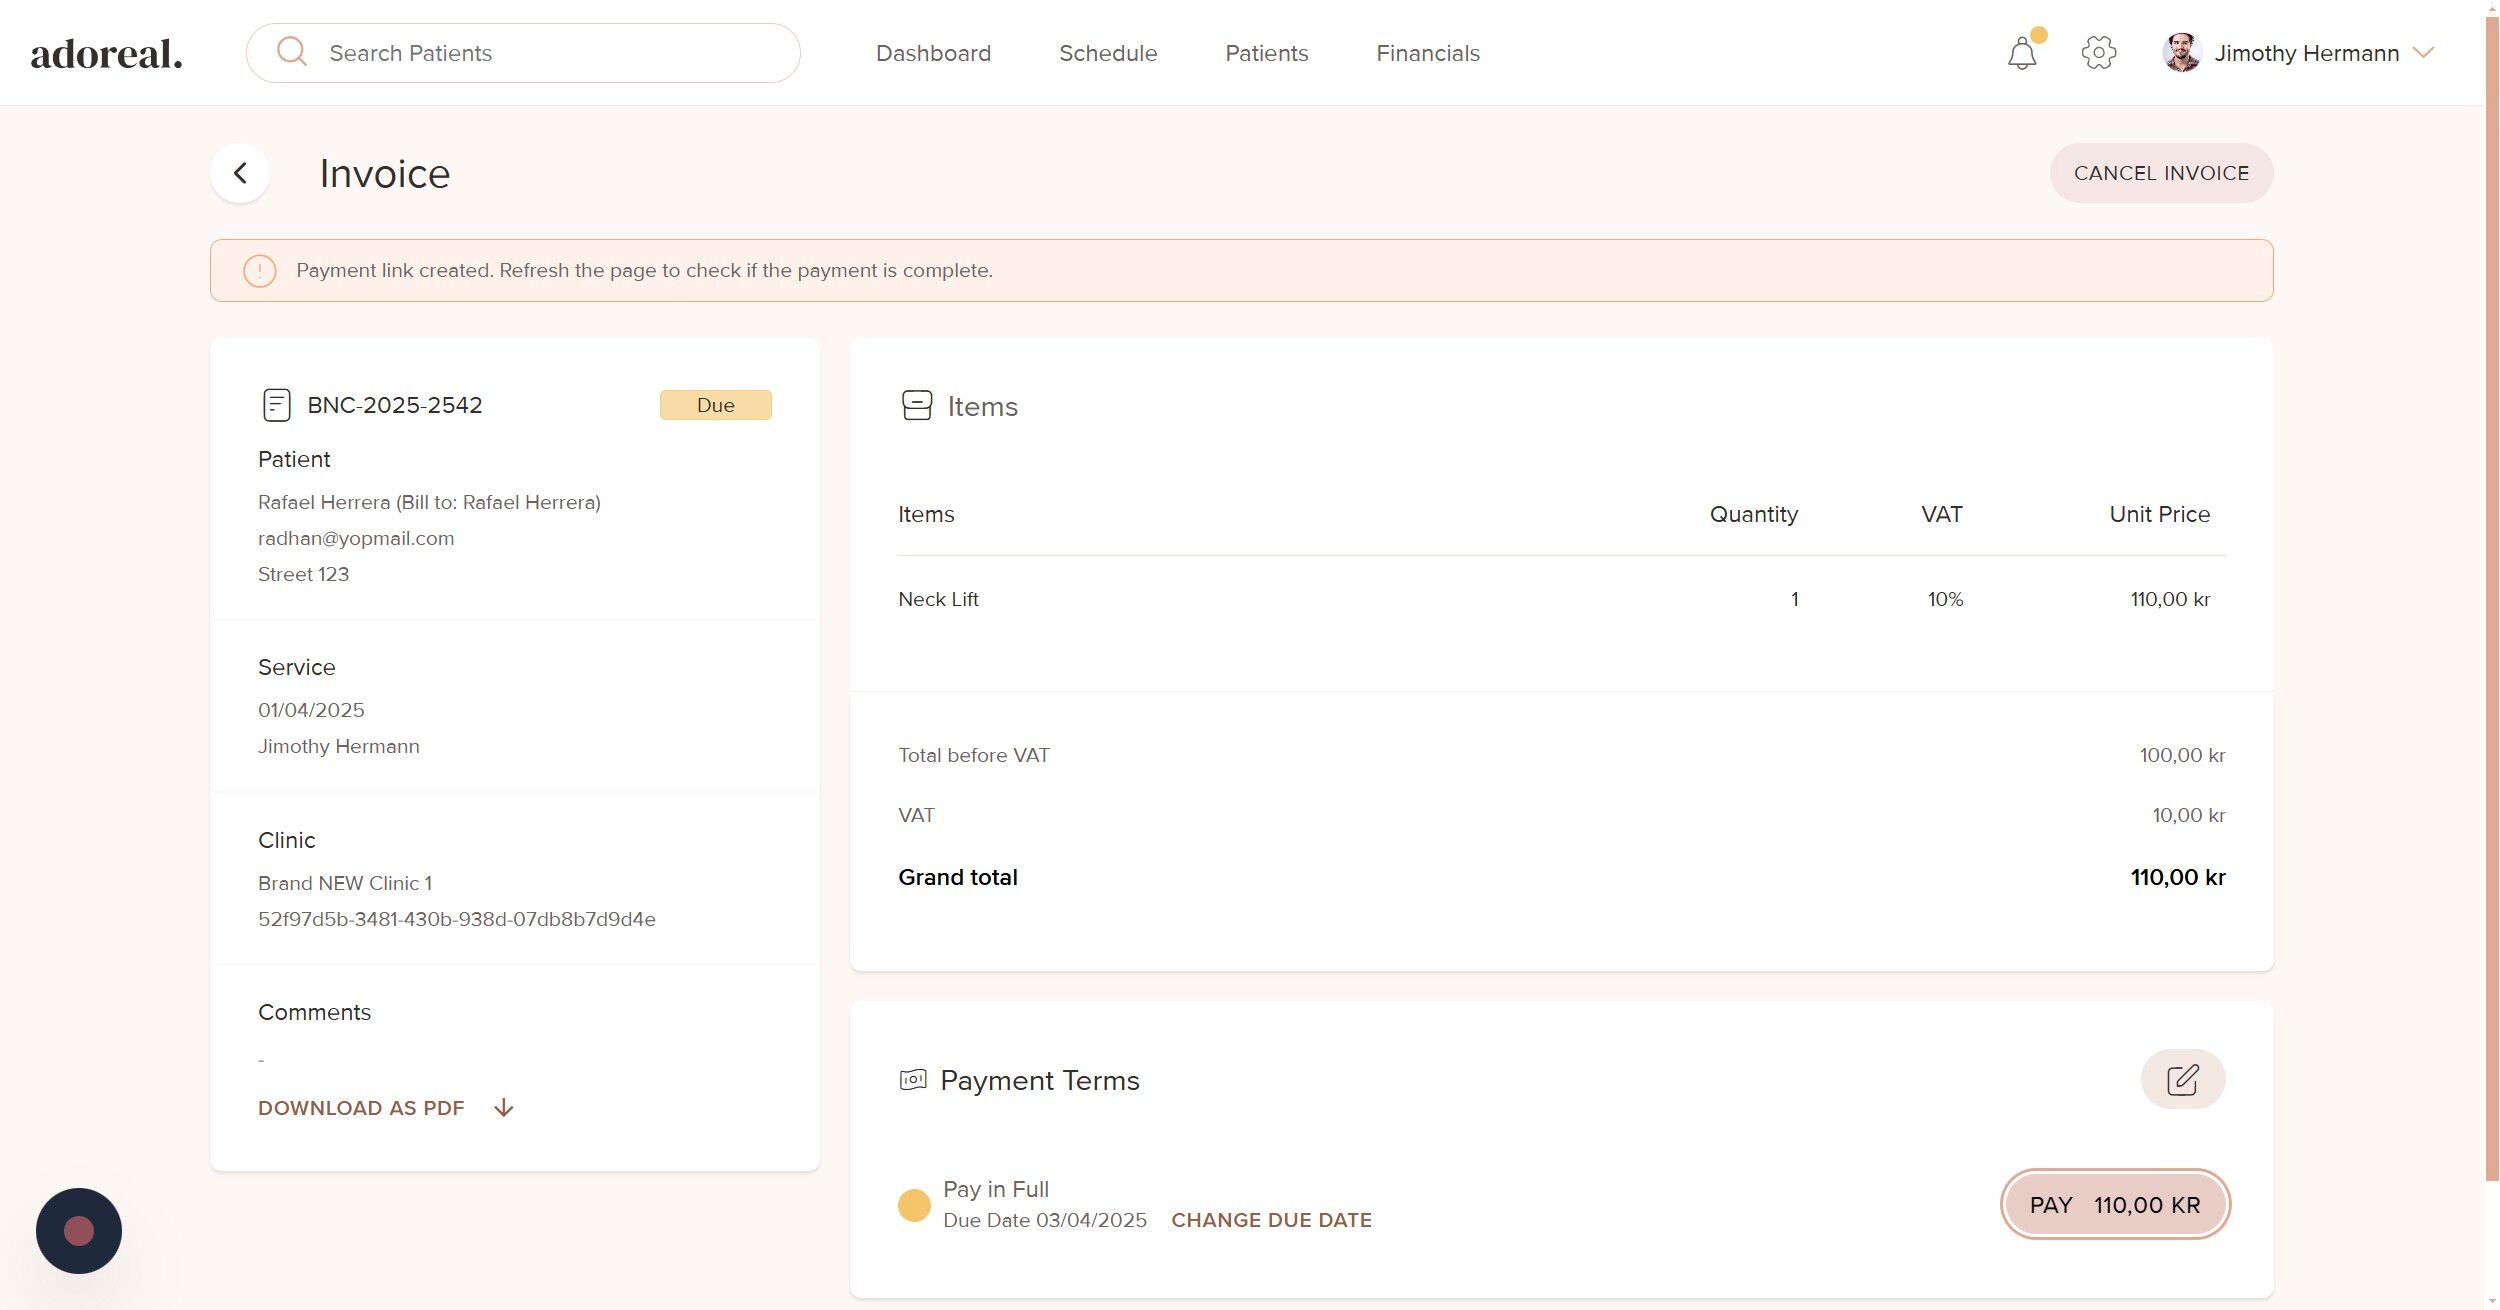Go to the Schedule page

pos(1107,53)
